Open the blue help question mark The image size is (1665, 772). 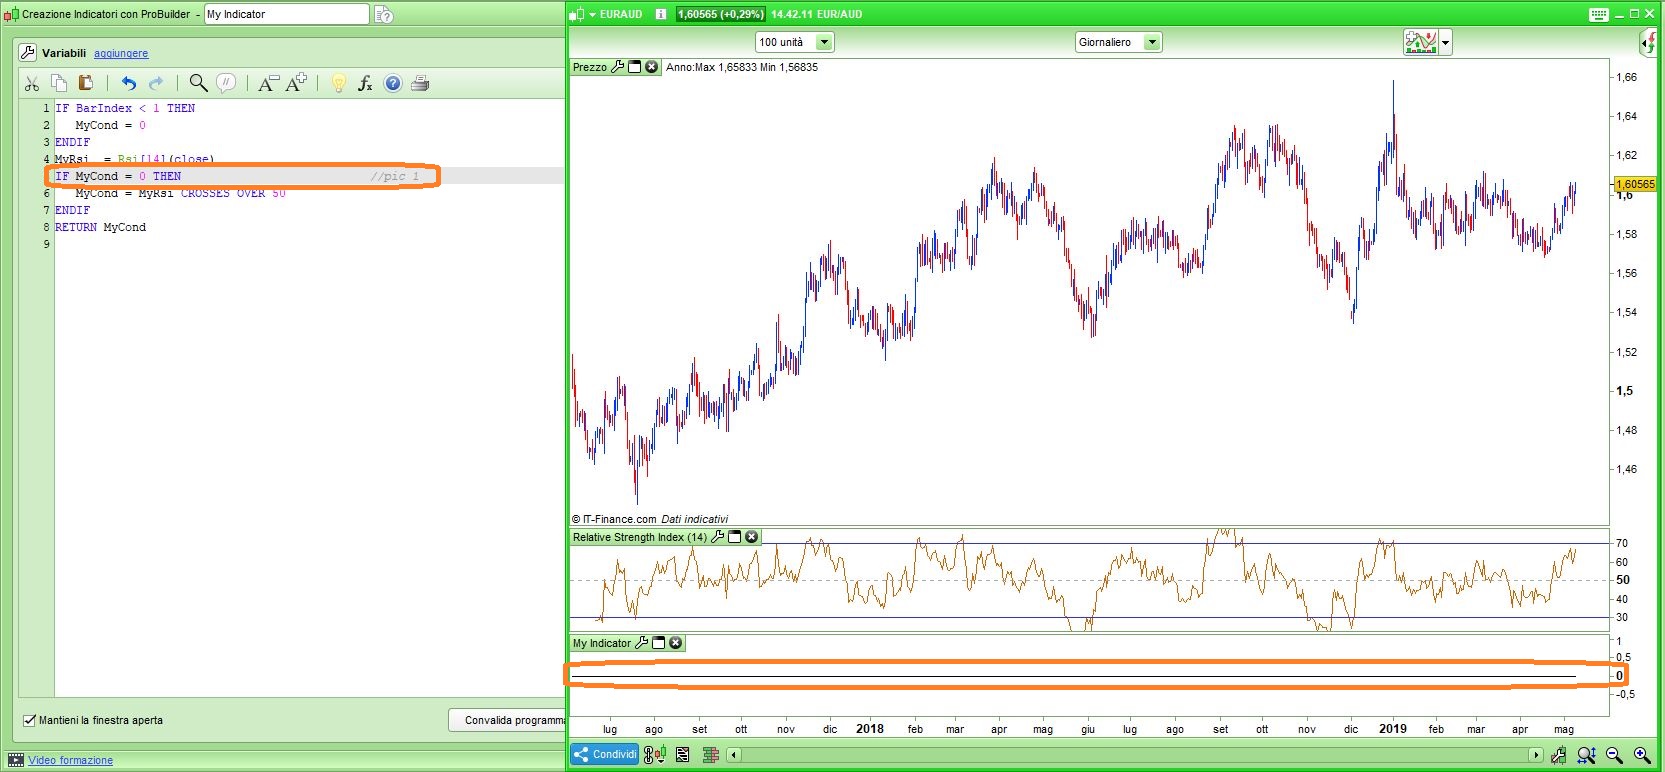pos(393,83)
